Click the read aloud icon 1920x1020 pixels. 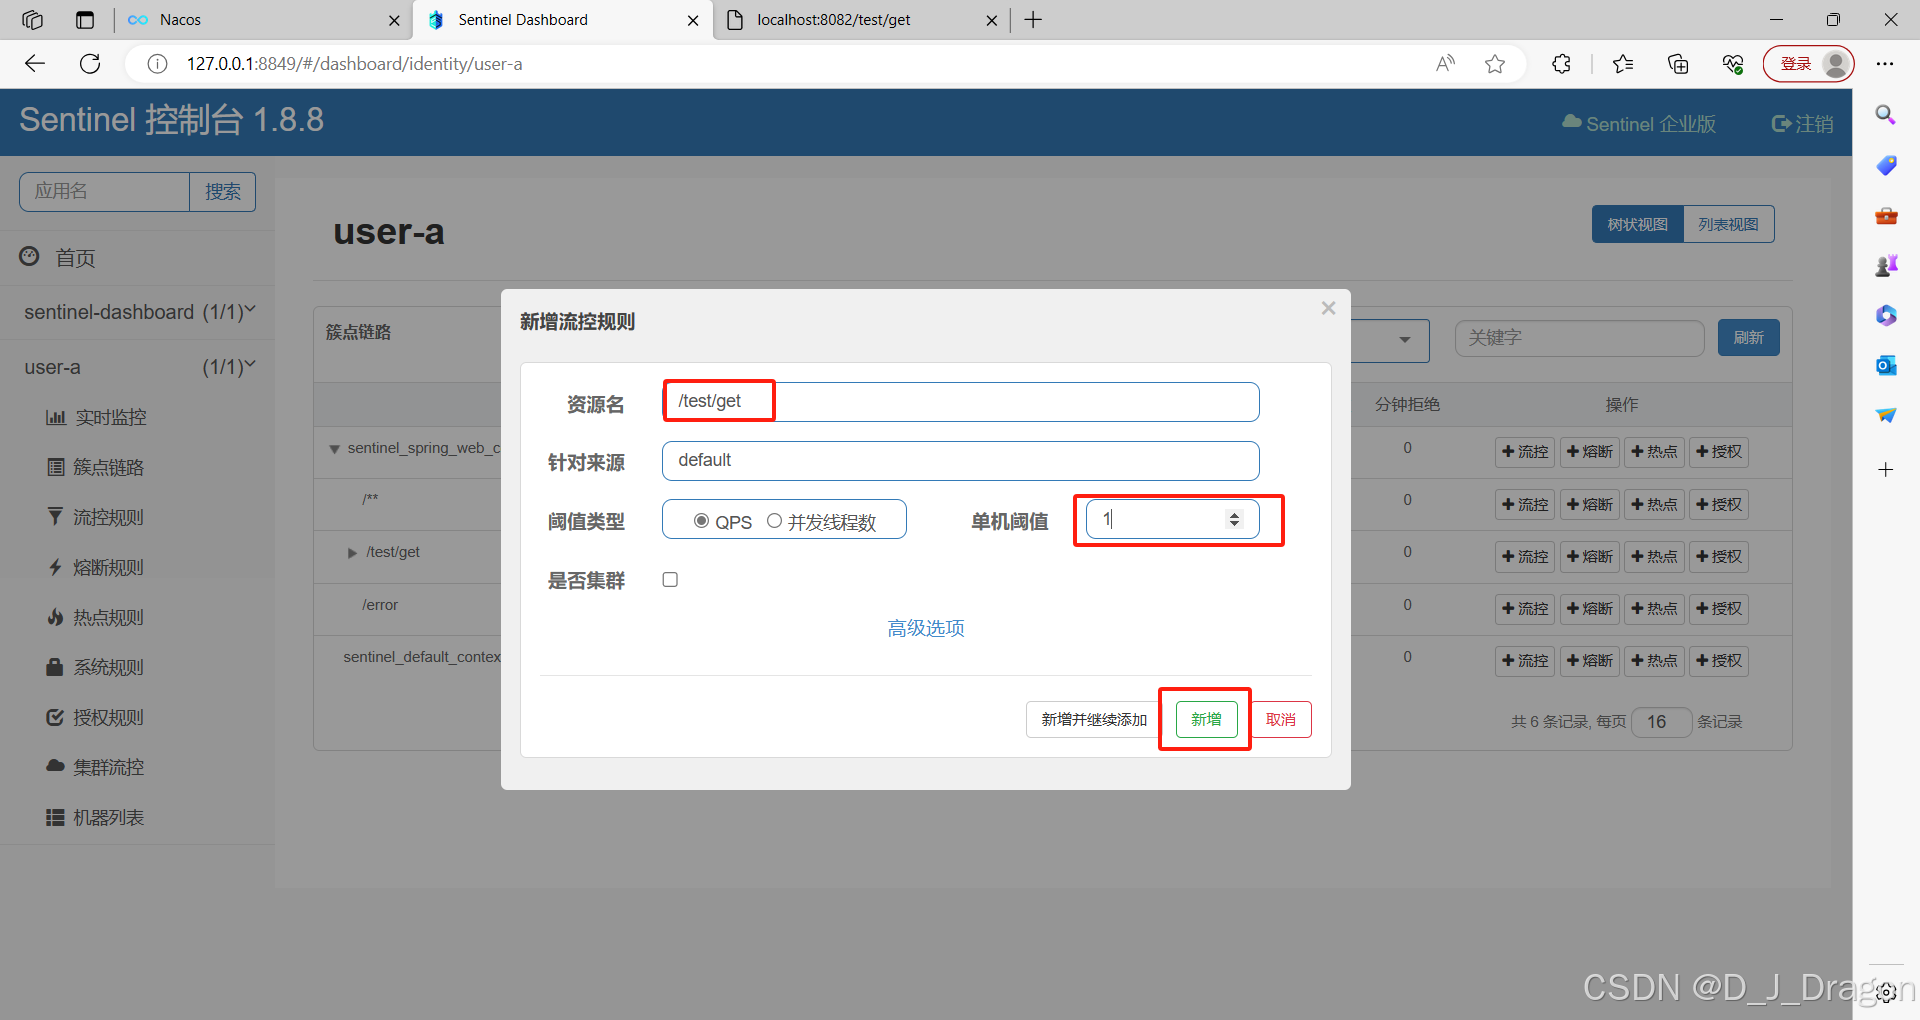click(x=1445, y=64)
